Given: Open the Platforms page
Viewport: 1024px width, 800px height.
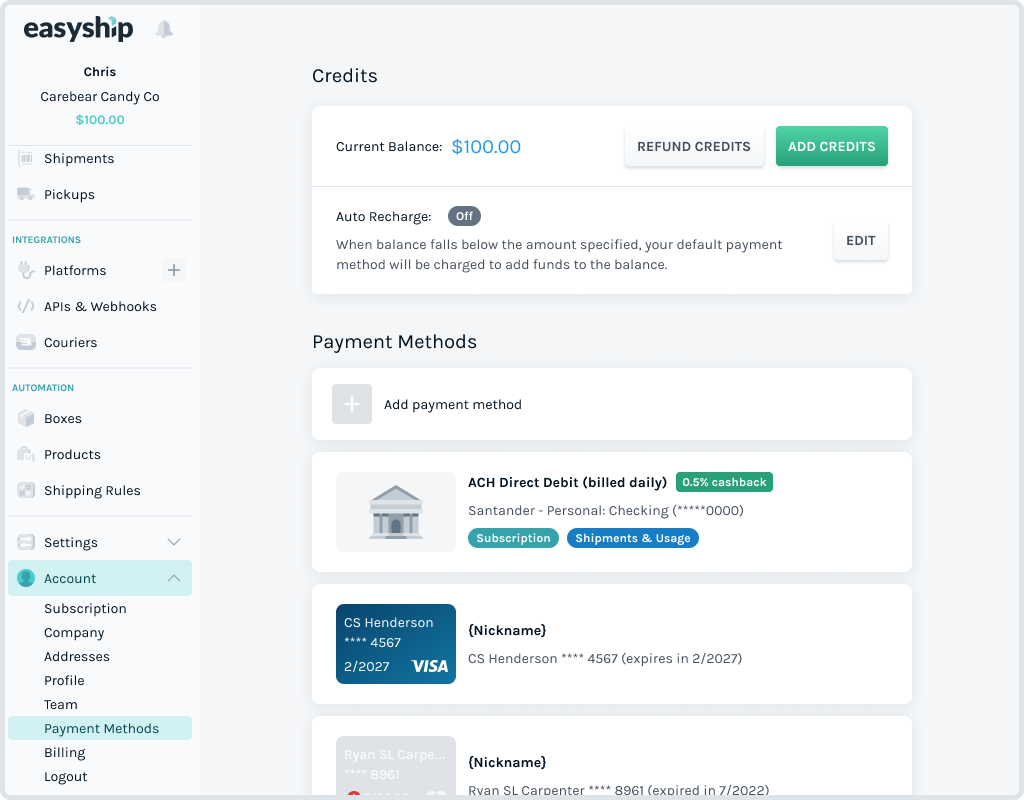Looking at the screenshot, I should pos(75,270).
